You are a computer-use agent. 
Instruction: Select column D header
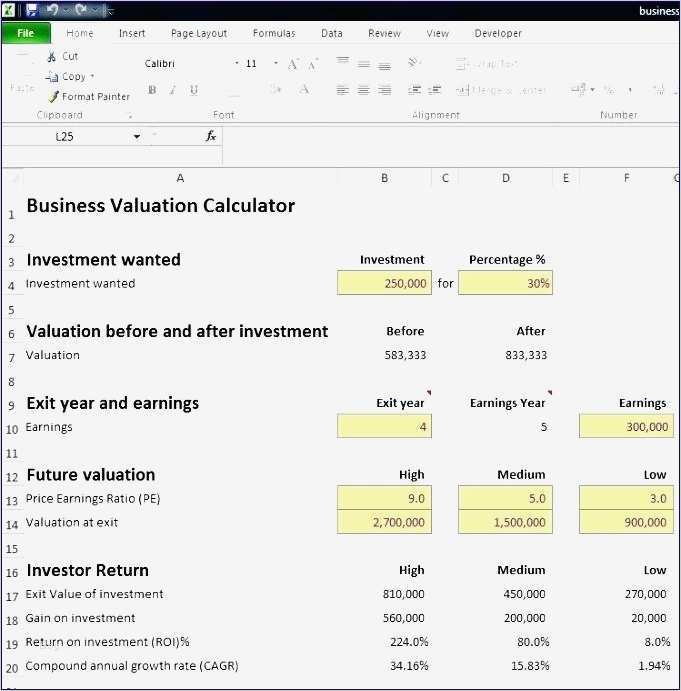point(506,178)
